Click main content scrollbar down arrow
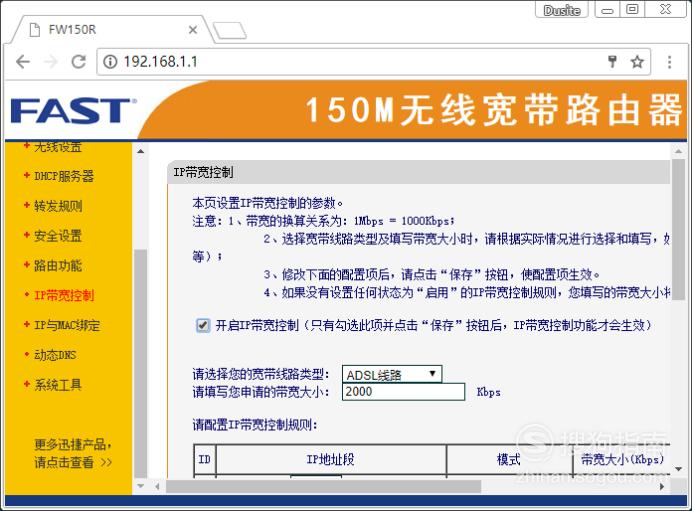692x511 pixels. click(678, 469)
